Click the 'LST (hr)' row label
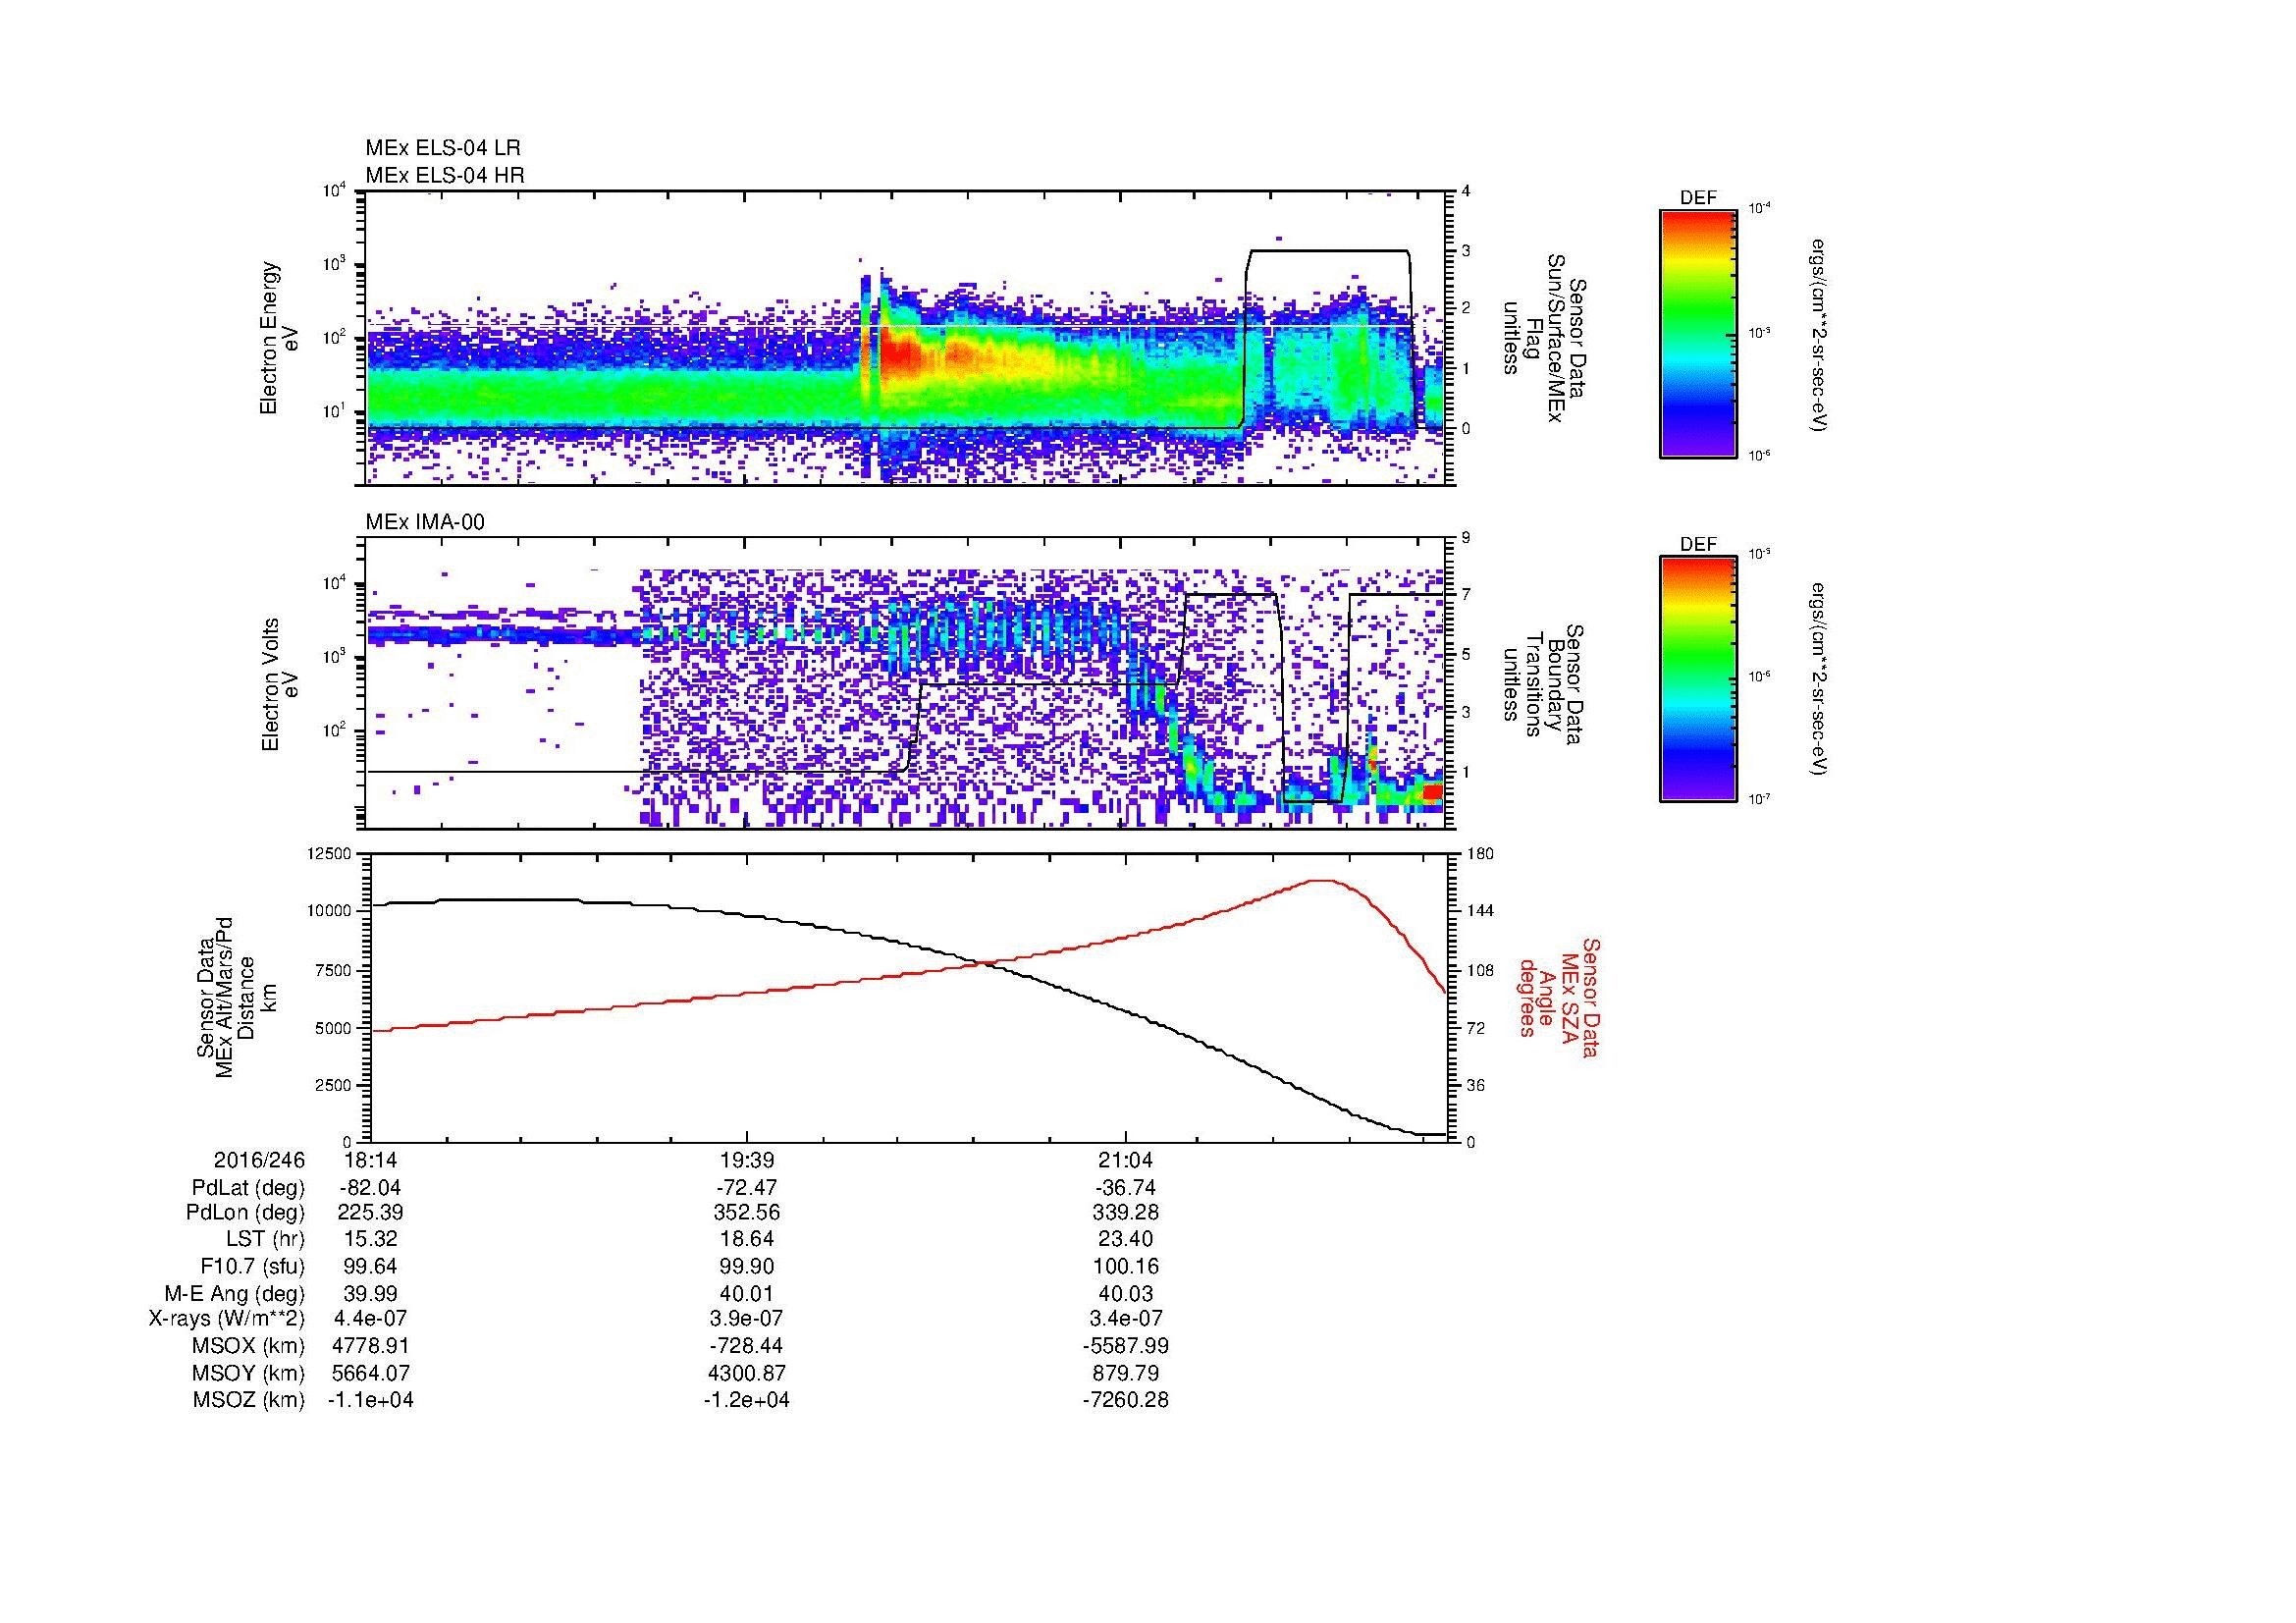The height and width of the screenshot is (1623, 2296). 265,1239
